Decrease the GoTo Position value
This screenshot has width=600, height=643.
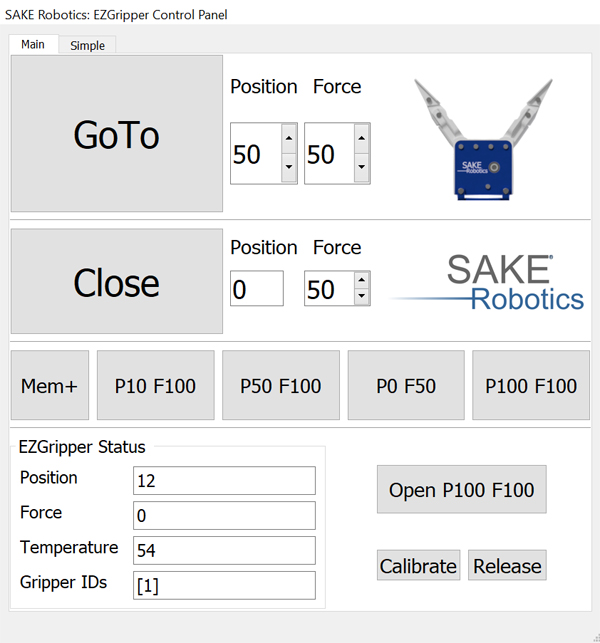click(x=289, y=168)
